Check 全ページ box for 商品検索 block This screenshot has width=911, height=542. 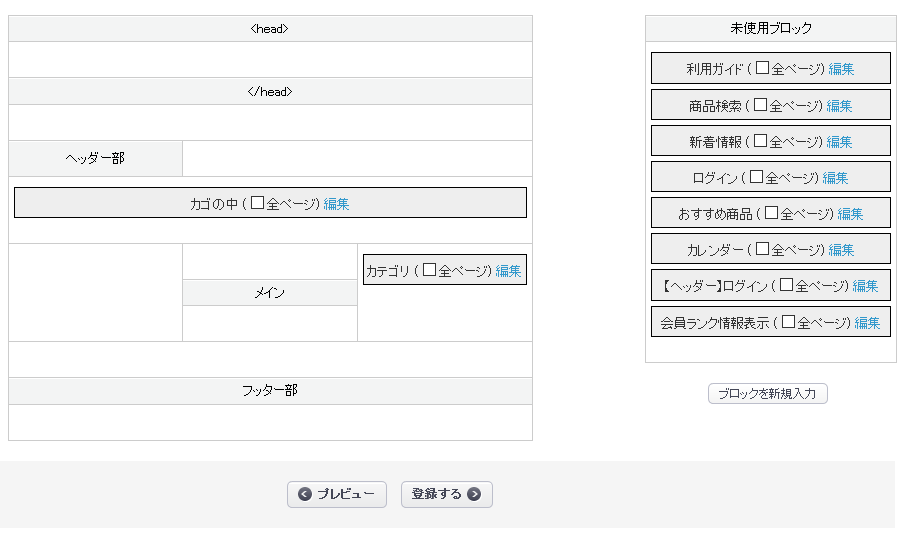point(760,105)
